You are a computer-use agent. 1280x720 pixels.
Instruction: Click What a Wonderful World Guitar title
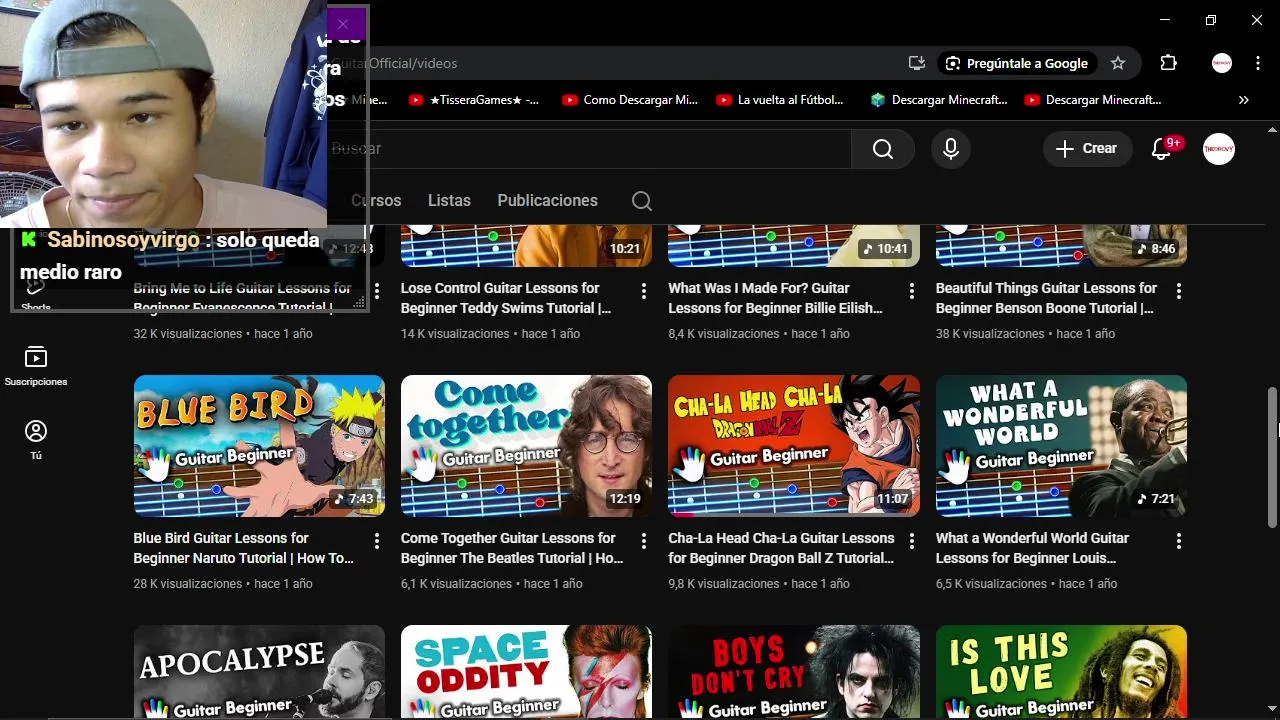(x=1032, y=548)
